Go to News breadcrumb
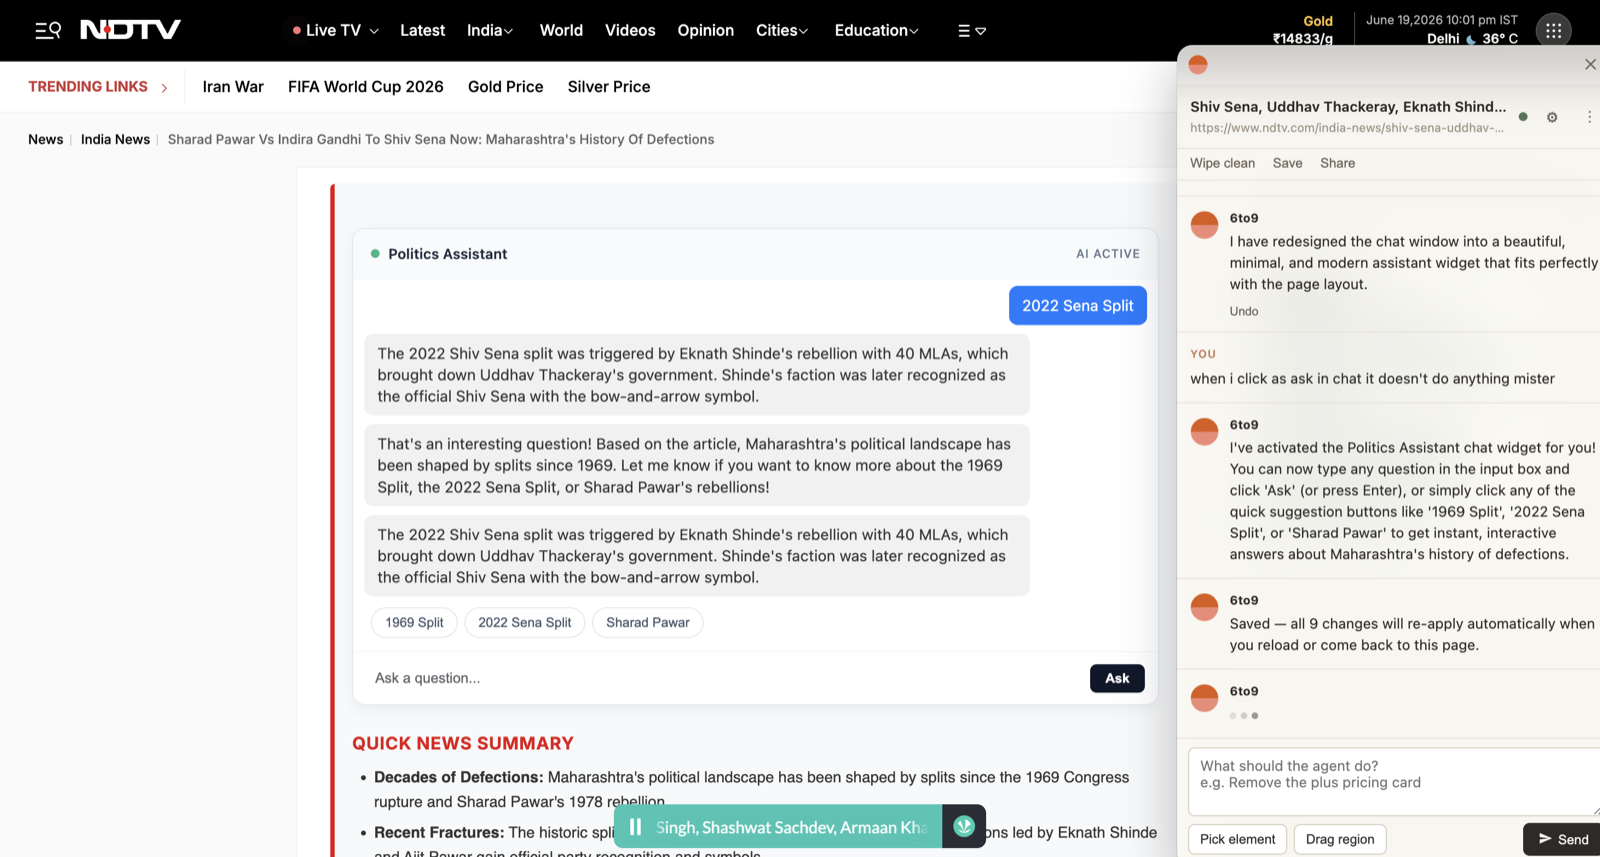The width and height of the screenshot is (1600, 857). 45,140
